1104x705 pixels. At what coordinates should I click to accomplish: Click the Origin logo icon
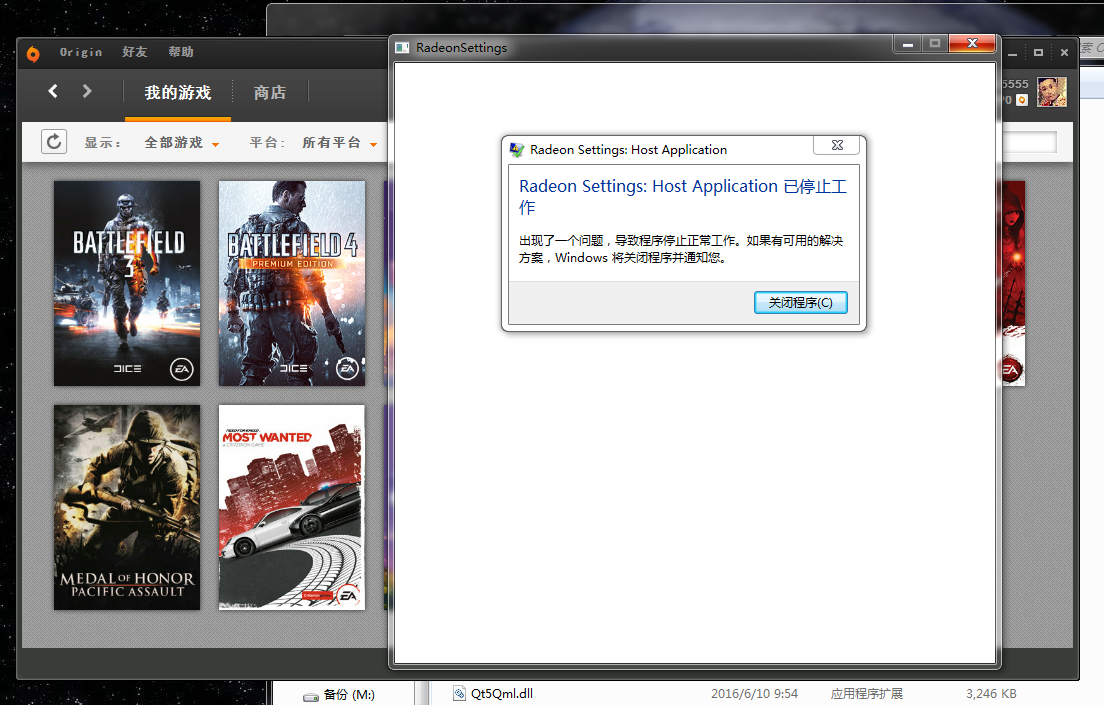pos(32,54)
